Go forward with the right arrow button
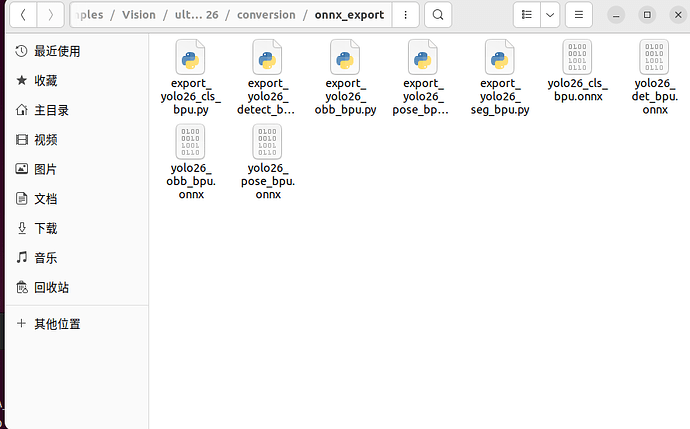This screenshot has height=429, width=690. (51, 15)
